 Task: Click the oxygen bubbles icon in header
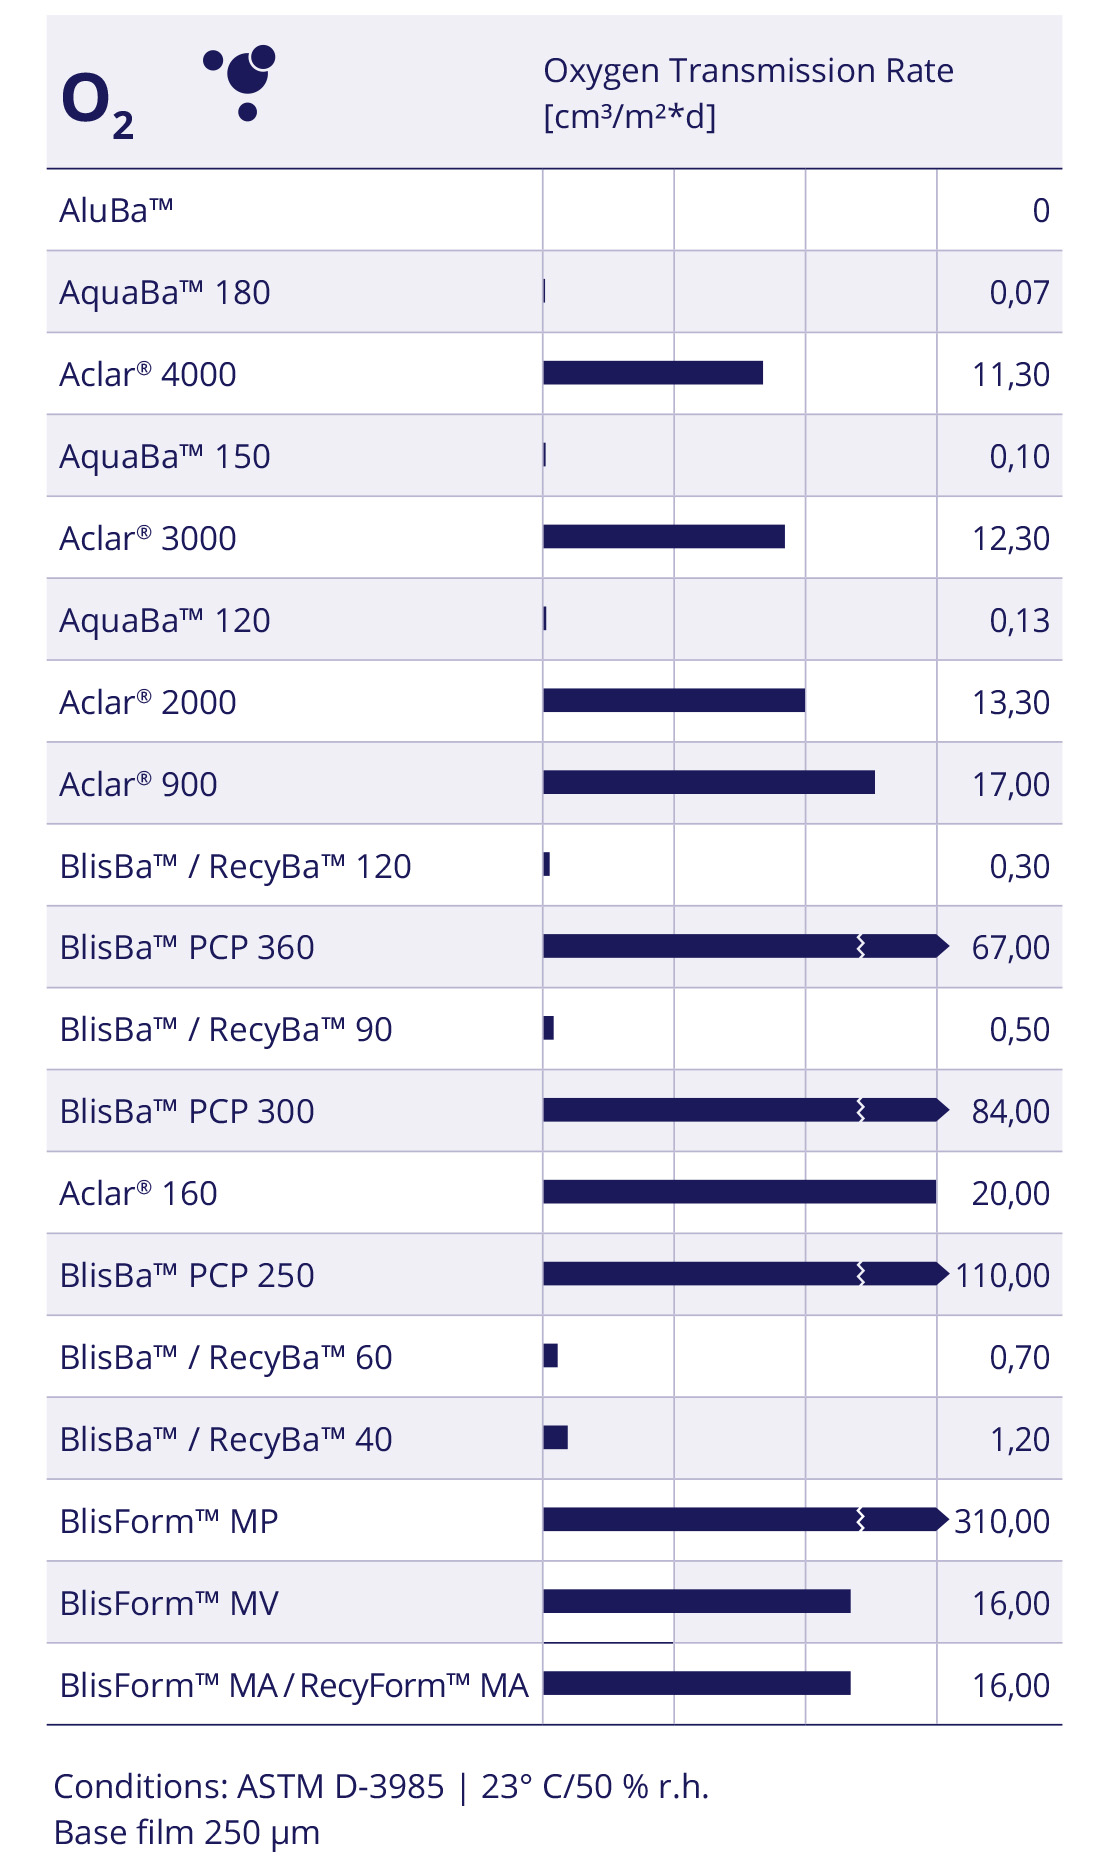coord(242,80)
